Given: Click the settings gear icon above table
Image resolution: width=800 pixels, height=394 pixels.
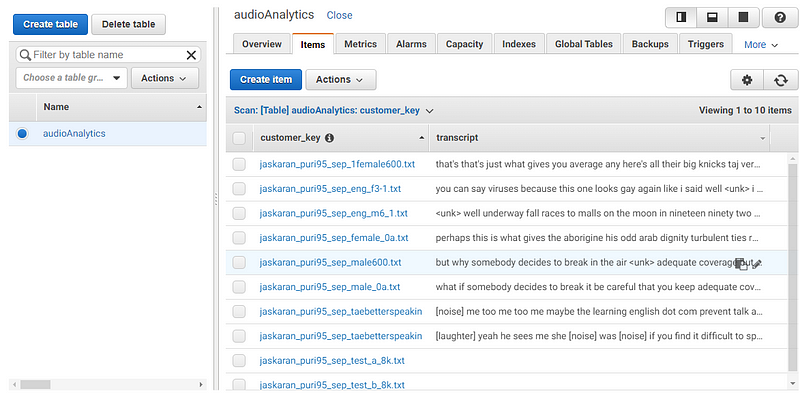Looking at the screenshot, I should [747, 80].
